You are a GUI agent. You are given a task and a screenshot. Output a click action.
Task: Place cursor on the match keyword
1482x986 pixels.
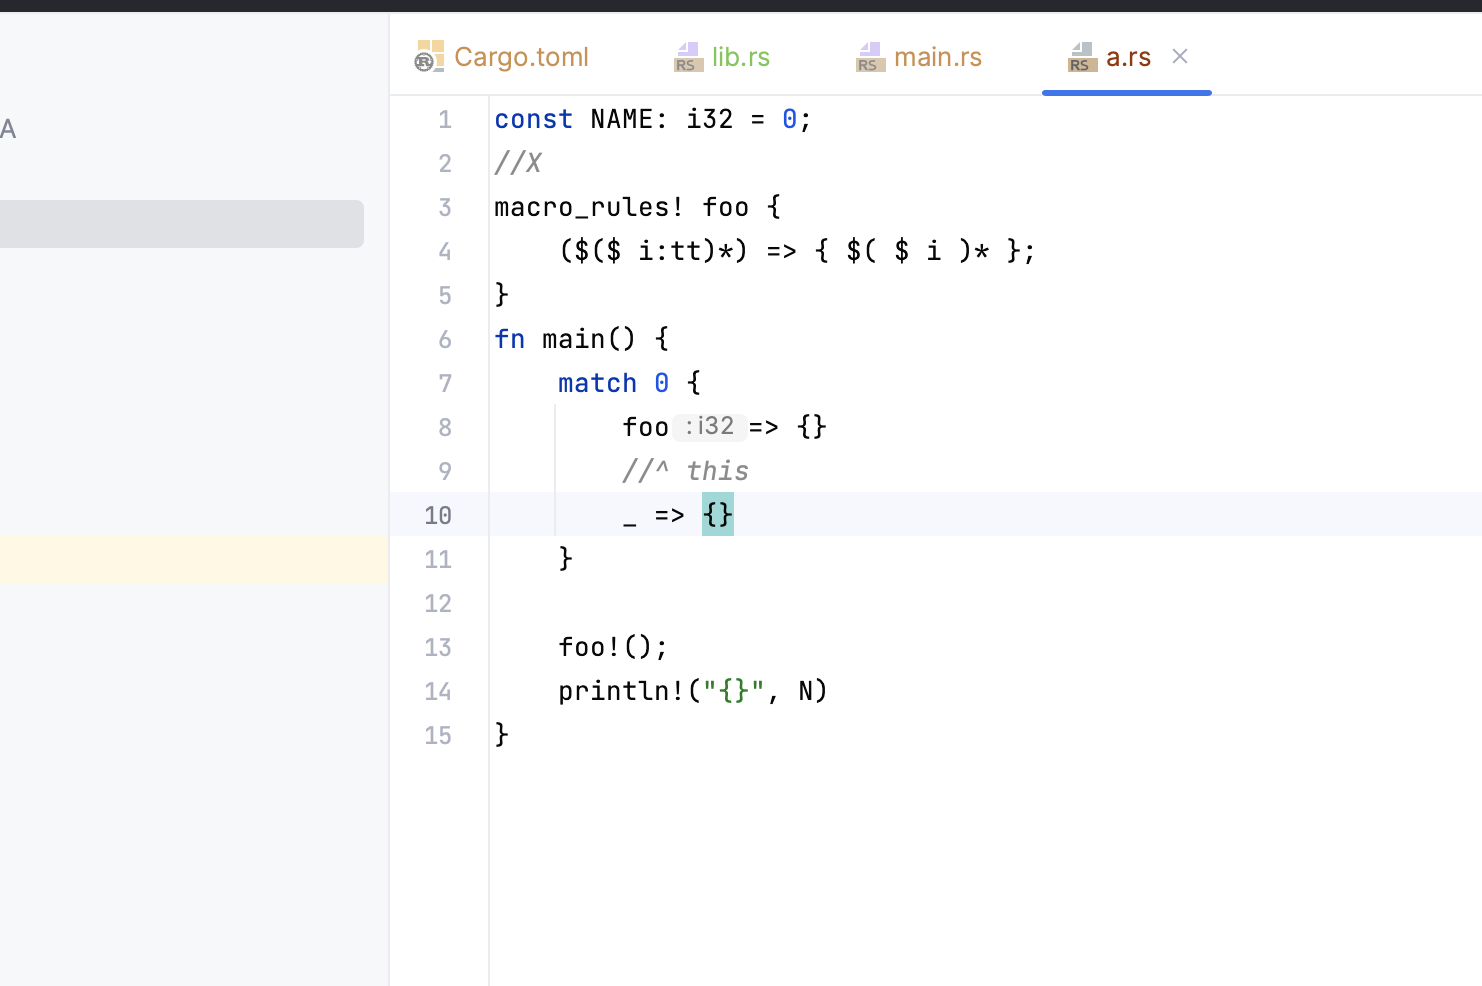597,383
